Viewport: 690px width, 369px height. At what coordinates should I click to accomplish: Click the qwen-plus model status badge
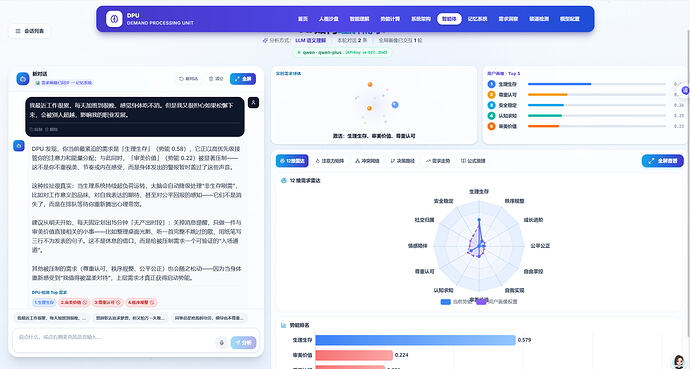342,52
